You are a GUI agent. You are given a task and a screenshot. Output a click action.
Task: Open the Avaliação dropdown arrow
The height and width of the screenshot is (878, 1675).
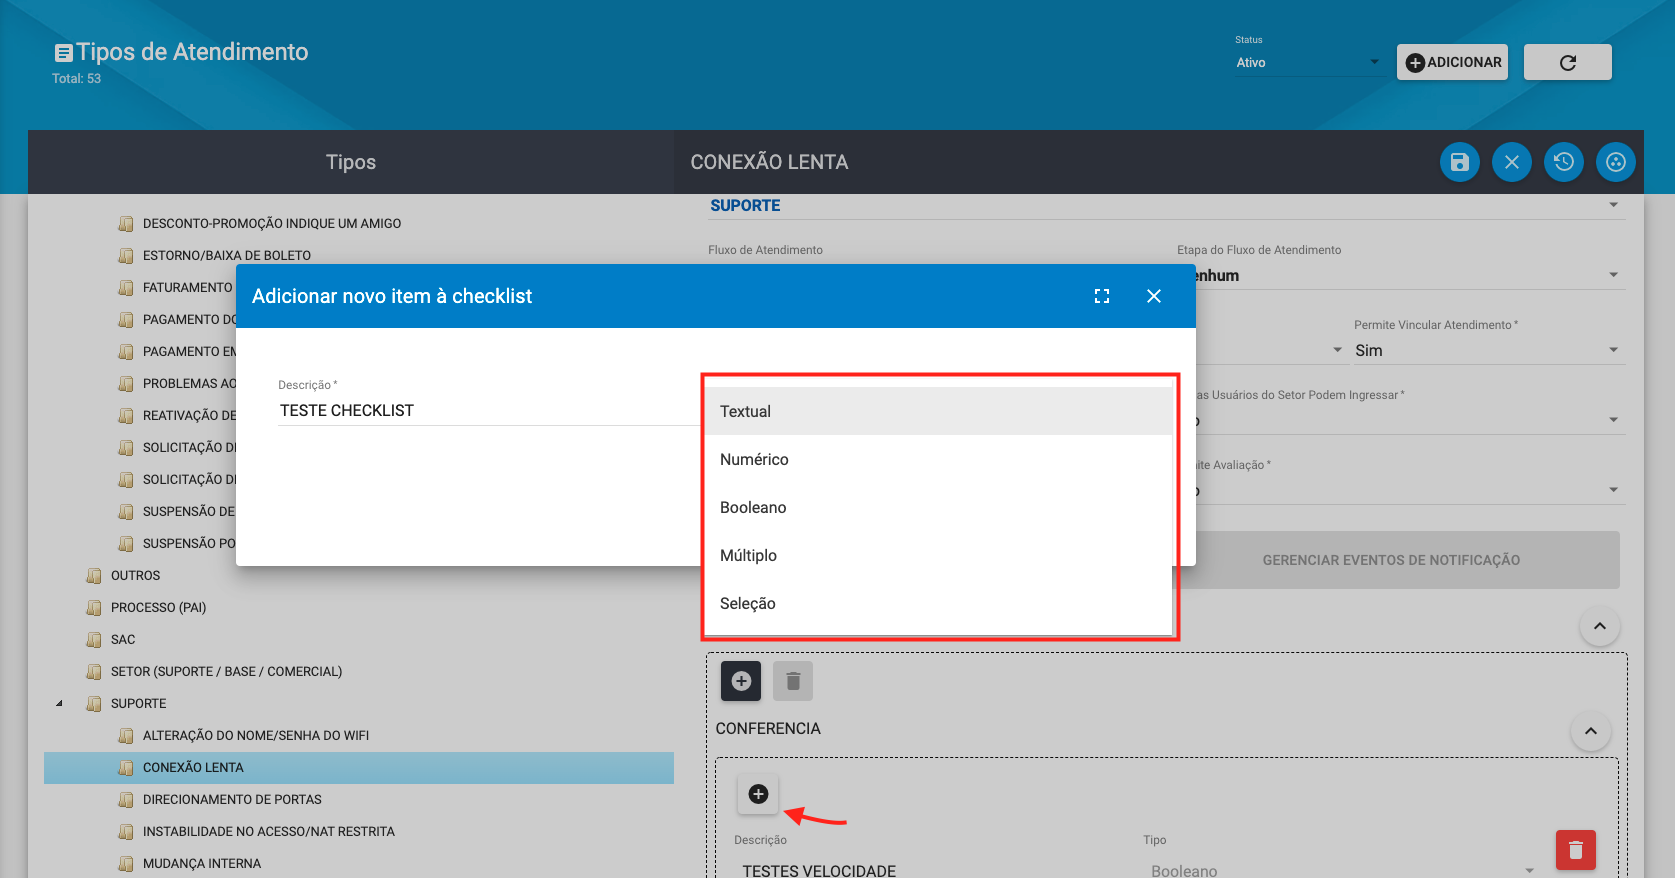(x=1614, y=490)
